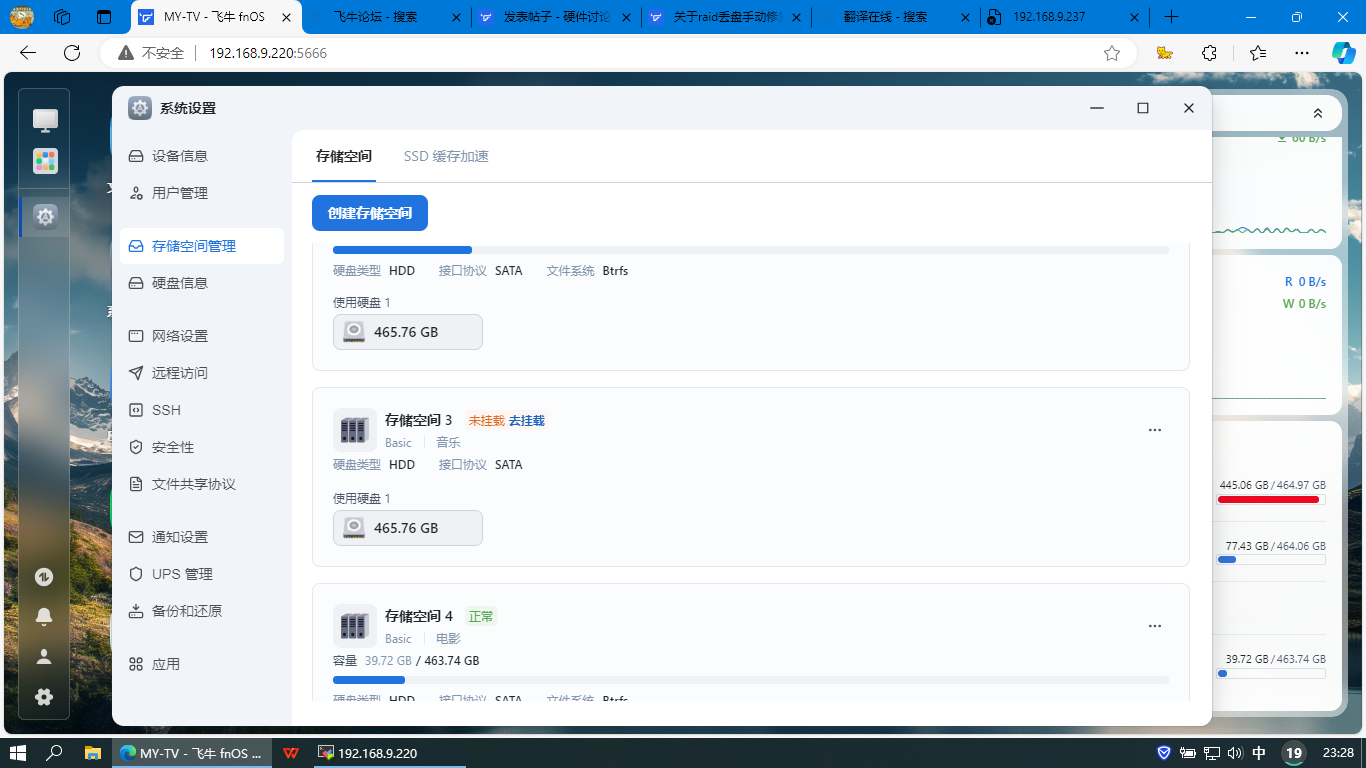Open Copilot in the browser toolbar
The height and width of the screenshot is (768, 1366).
(1343, 53)
